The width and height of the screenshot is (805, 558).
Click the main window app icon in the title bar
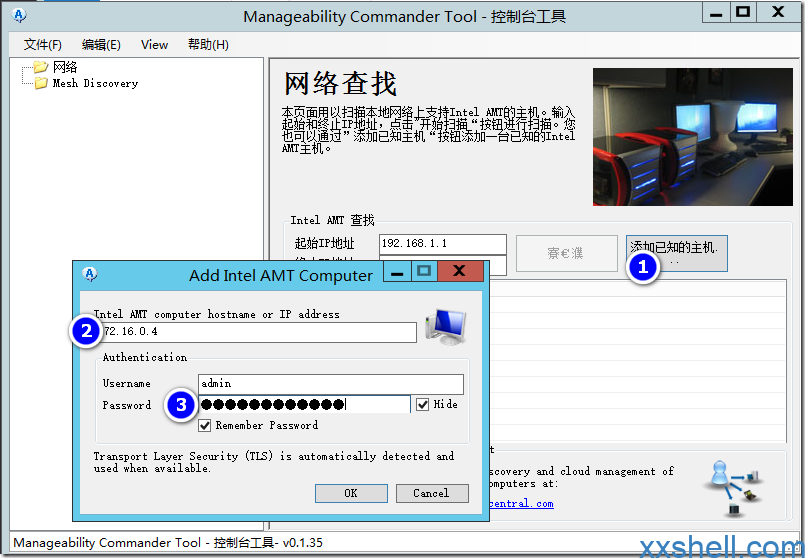(20, 15)
